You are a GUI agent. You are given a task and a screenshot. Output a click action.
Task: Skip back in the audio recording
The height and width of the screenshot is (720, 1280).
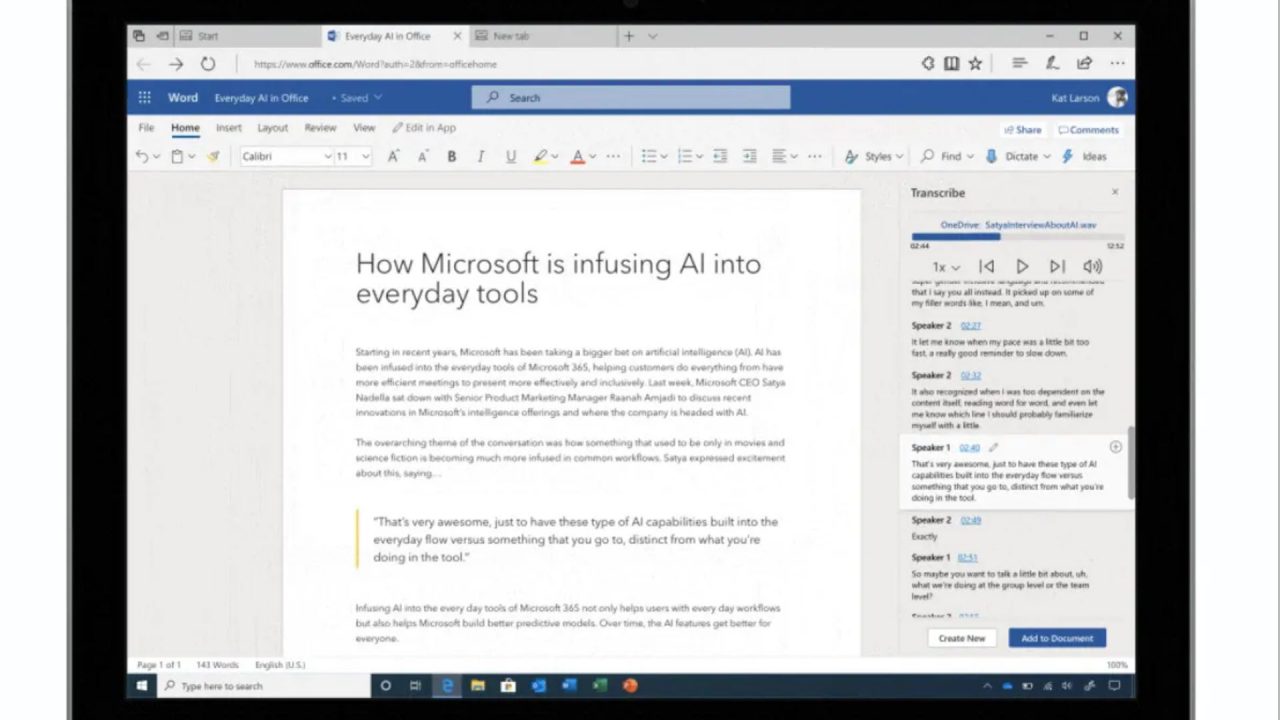point(987,267)
